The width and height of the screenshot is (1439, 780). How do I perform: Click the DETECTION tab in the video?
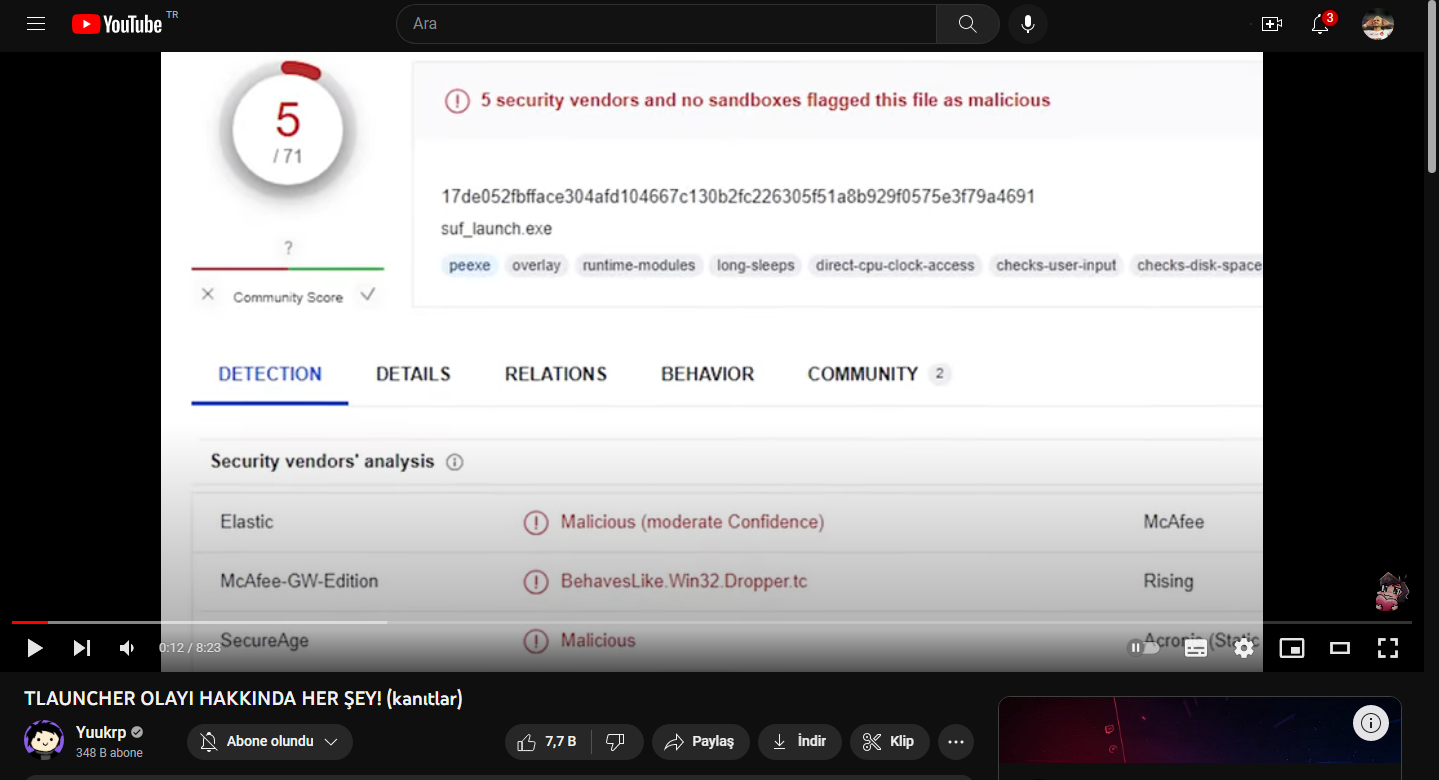pos(270,374)
